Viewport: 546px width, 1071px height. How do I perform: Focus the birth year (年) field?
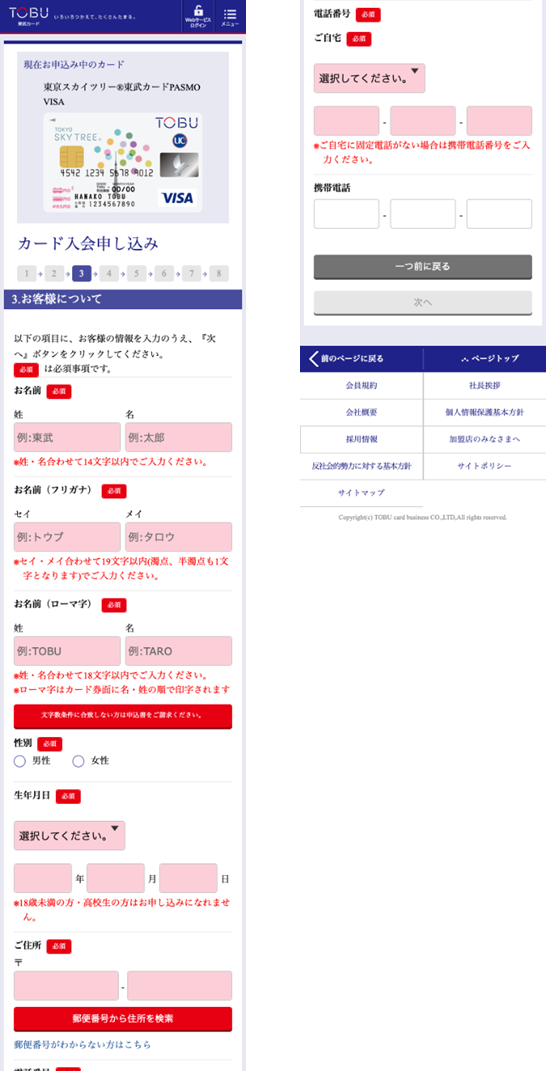(42, 878)
